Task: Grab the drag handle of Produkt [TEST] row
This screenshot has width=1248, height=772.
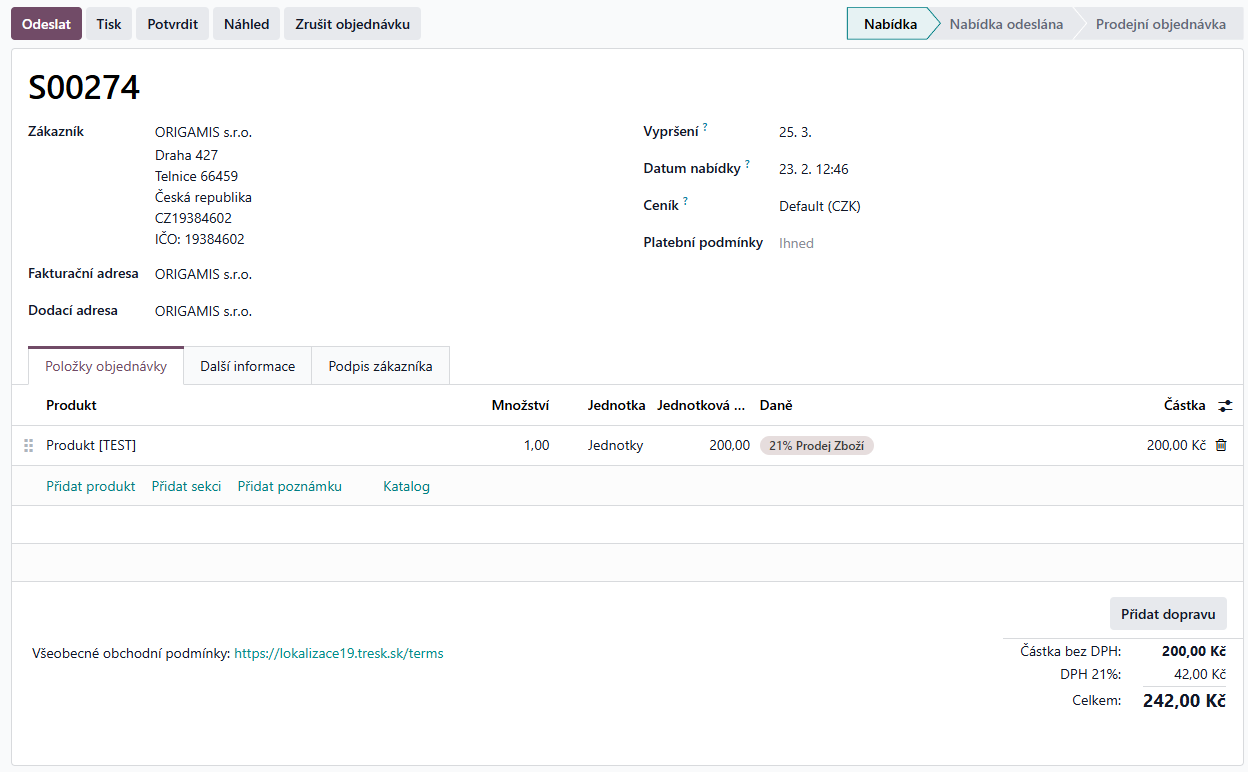Action: (29, 446)
